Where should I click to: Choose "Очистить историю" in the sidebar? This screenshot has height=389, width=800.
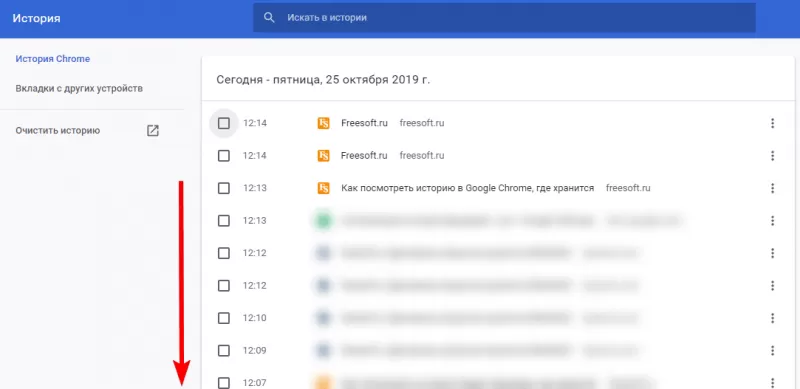click(x=58, y=130)
